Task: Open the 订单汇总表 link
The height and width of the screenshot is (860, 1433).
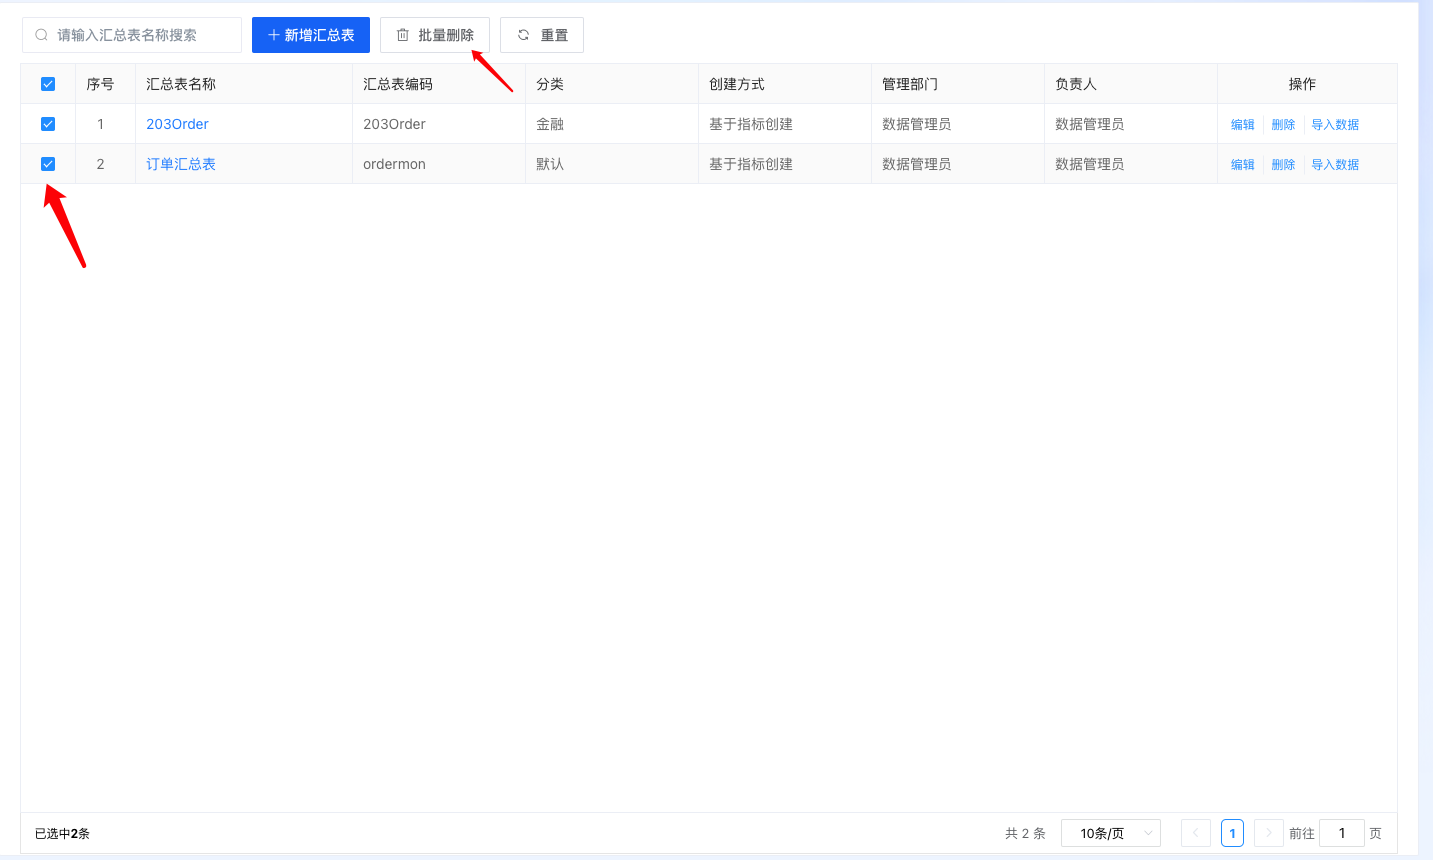Action: [181, 164]
